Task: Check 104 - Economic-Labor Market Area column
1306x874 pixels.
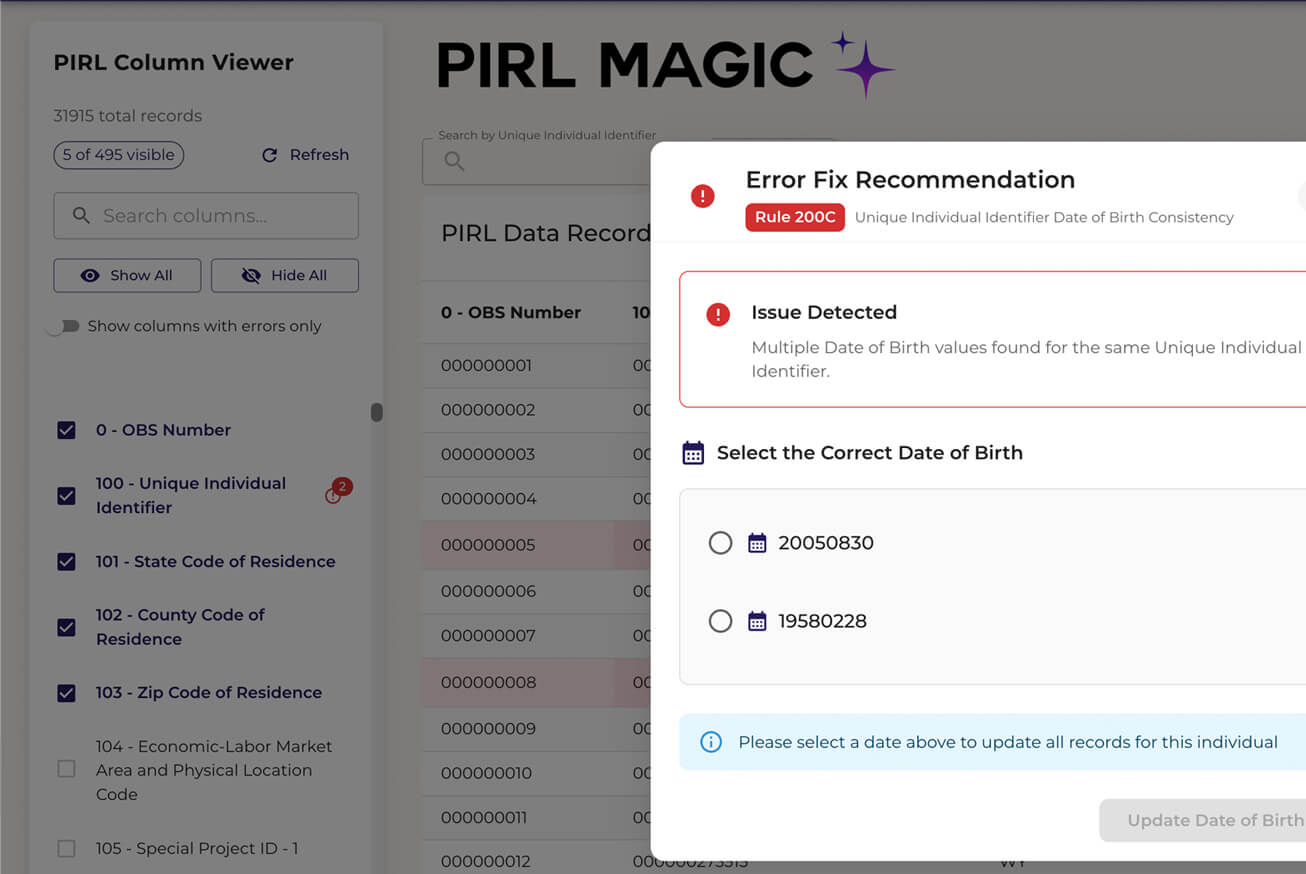Action: [67, 769]
